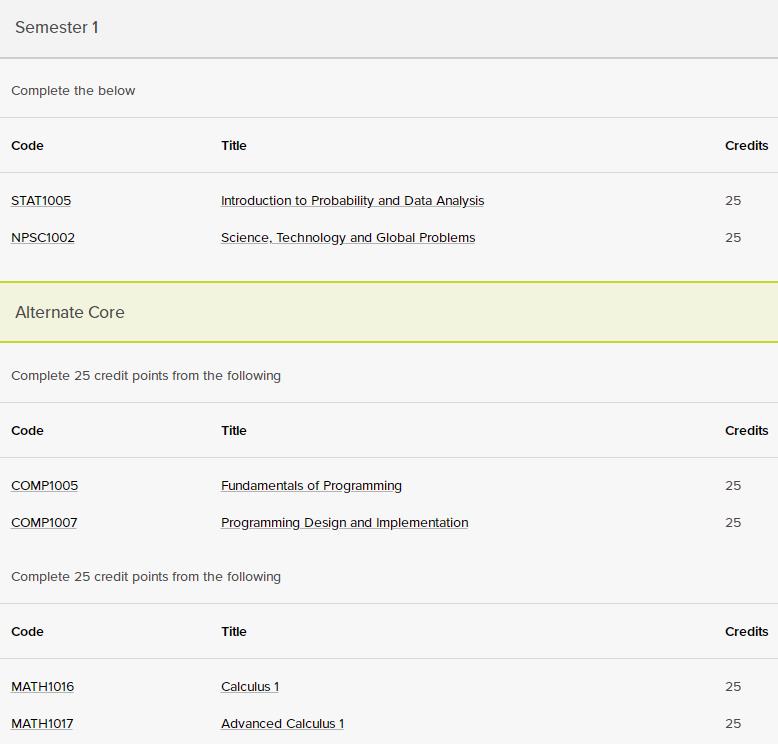This screenshot has width=778, height=744.
Task: Open the COMP1005 course code link
Action: (45, 485)
